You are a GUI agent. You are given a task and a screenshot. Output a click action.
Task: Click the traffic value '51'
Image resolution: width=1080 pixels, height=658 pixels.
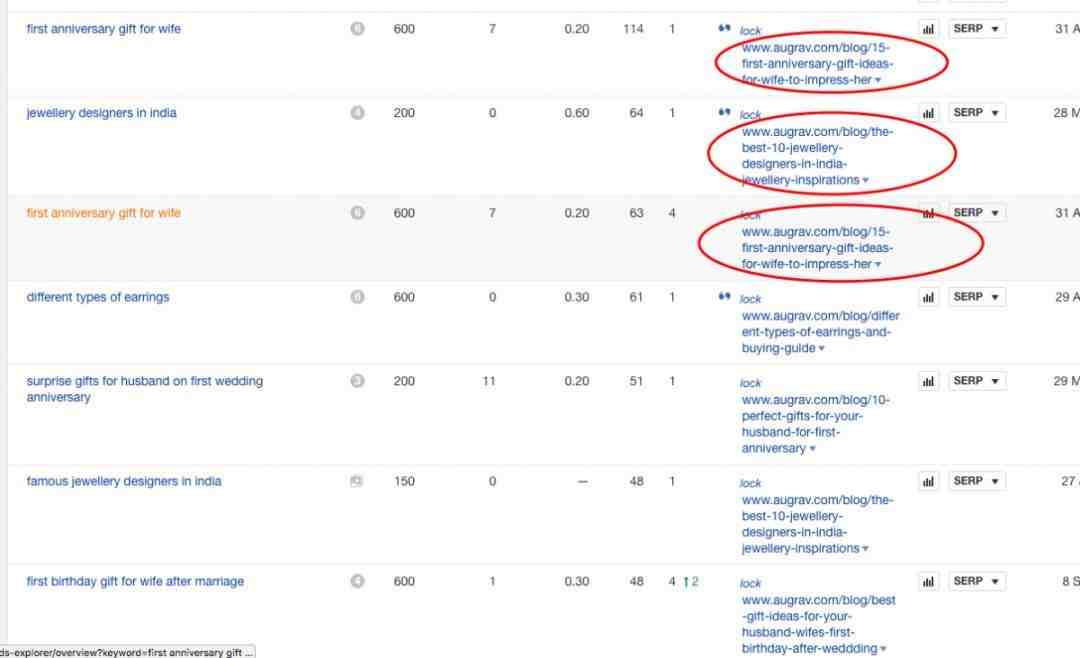click(636, 382)
